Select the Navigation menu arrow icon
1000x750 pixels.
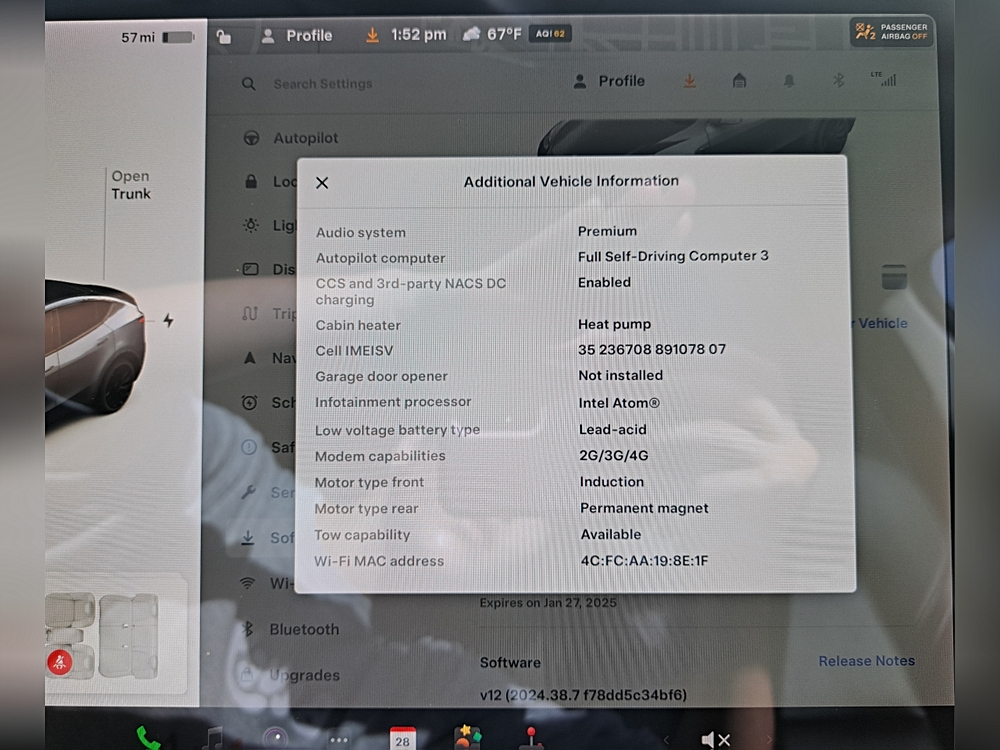[x=250, y=358]
